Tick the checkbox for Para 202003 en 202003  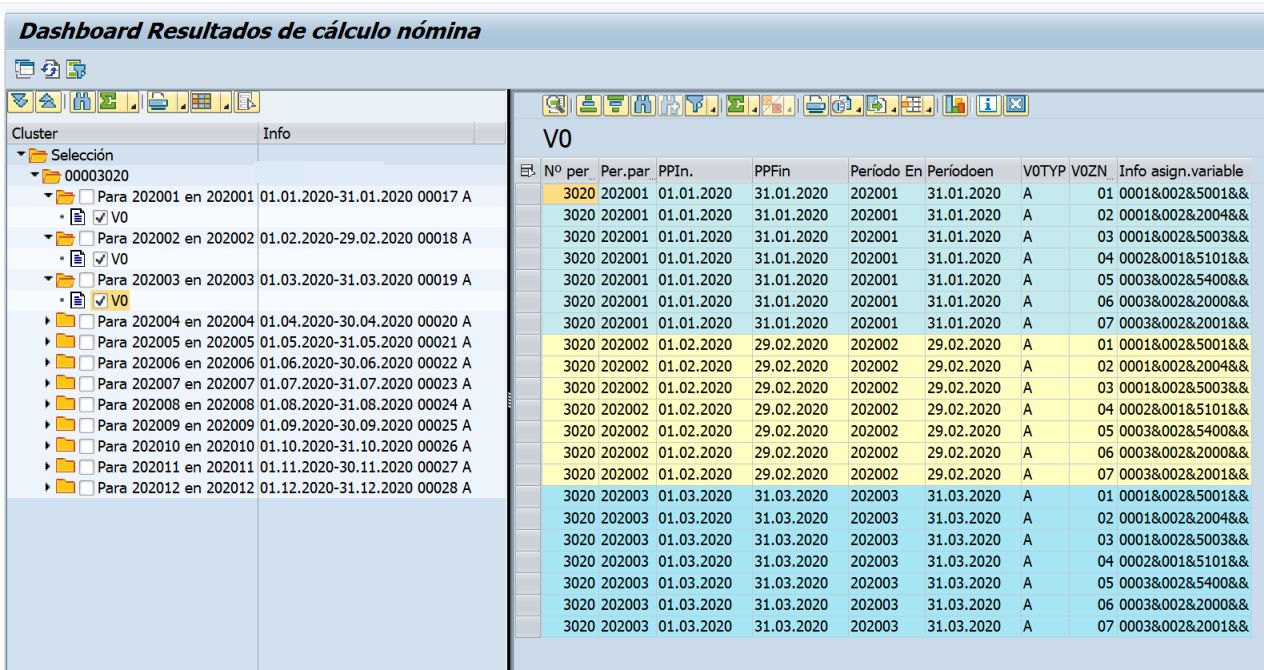pos(87,278)
